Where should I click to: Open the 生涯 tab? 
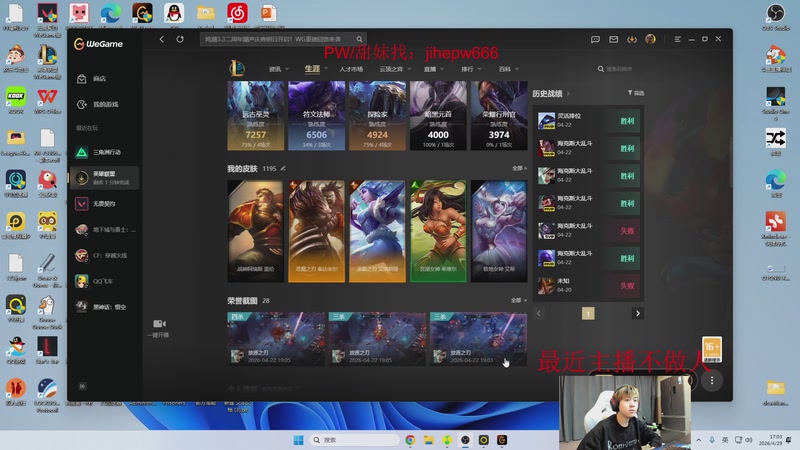coord(312,68)
